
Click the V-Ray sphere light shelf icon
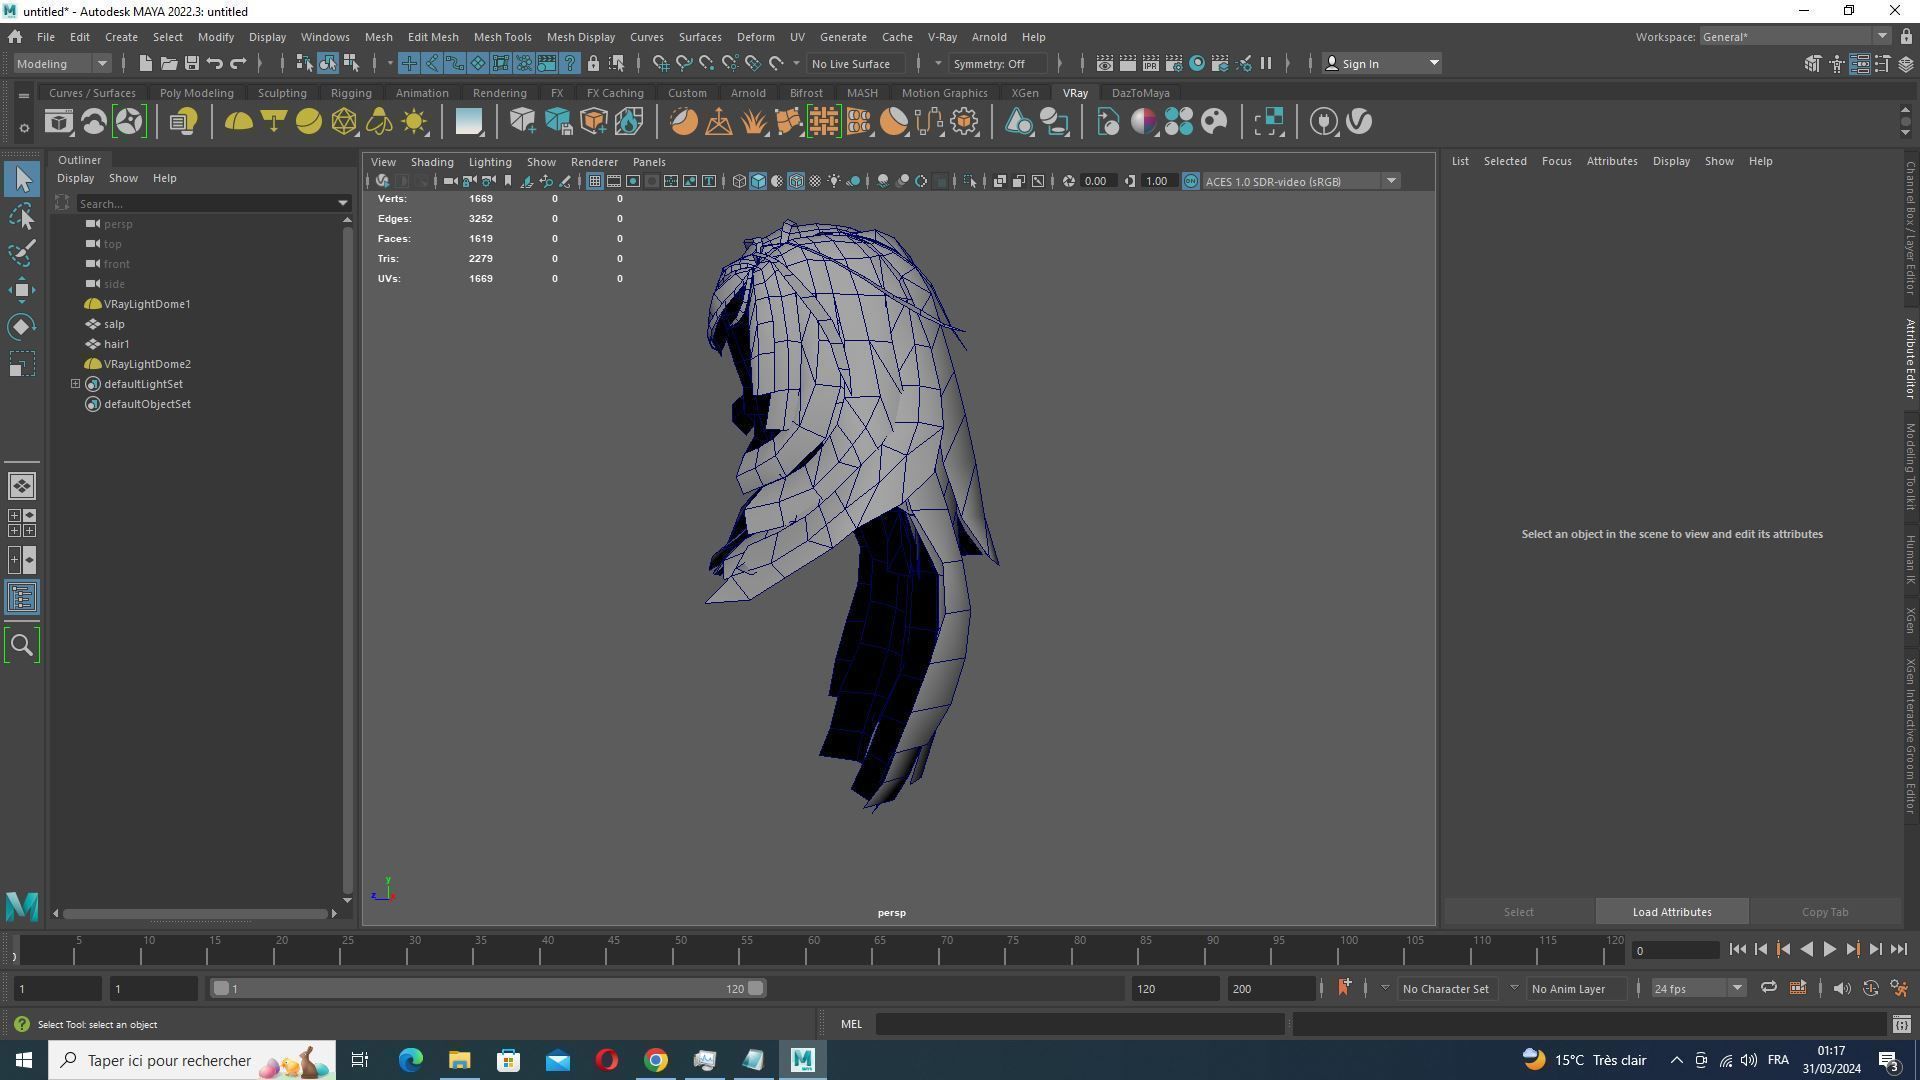point(309,122)
